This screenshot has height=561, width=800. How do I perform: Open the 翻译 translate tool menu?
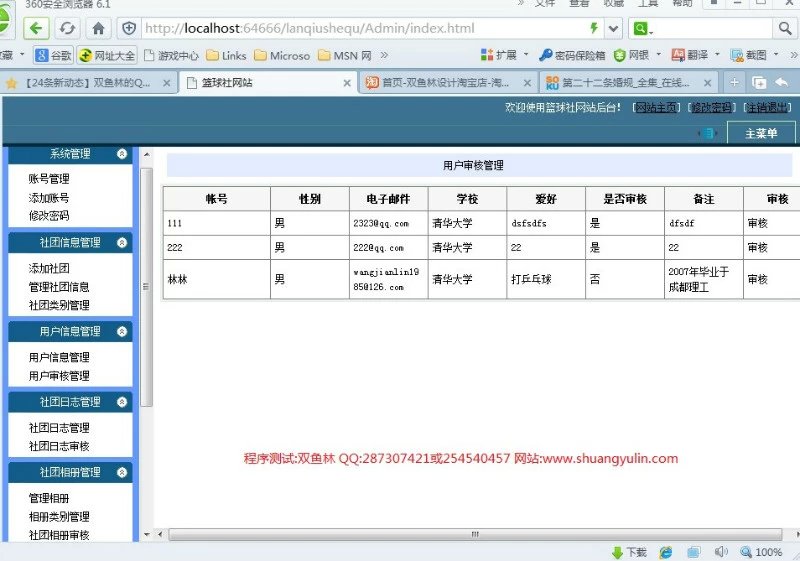click(695, 55)
